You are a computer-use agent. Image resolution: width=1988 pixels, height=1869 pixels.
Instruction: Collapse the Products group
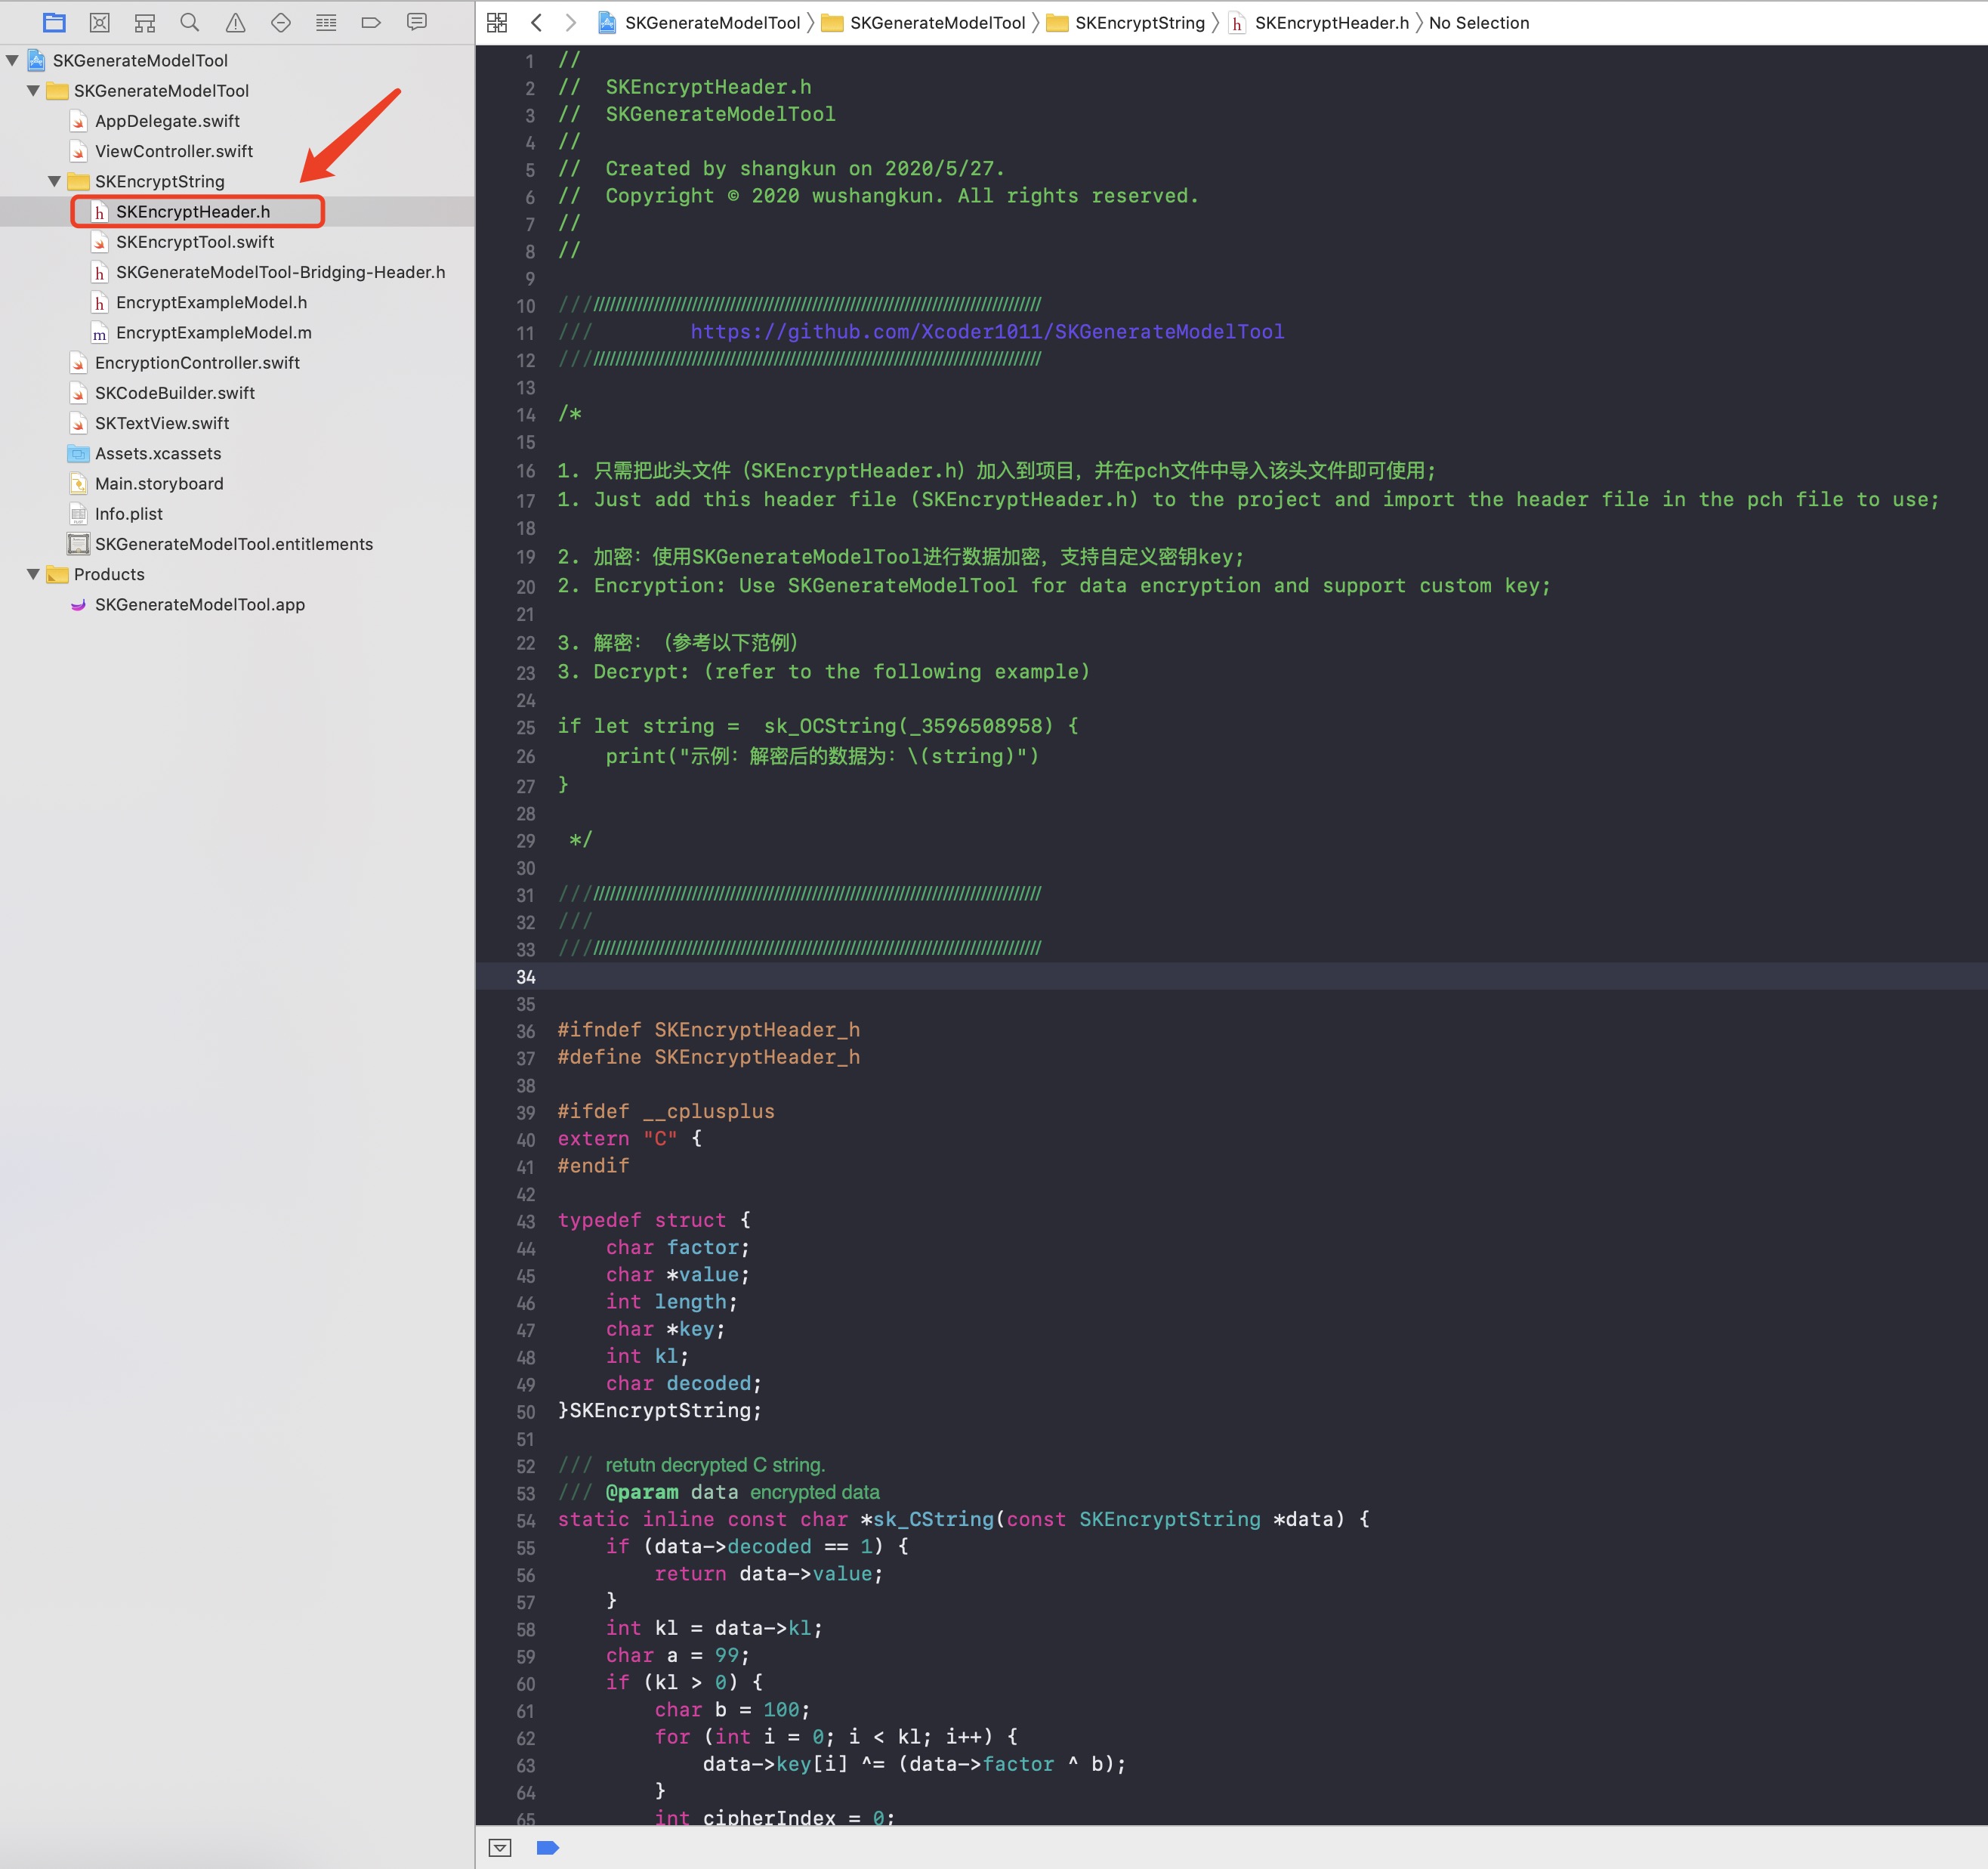pyautogui.click(x=34, y=574)
